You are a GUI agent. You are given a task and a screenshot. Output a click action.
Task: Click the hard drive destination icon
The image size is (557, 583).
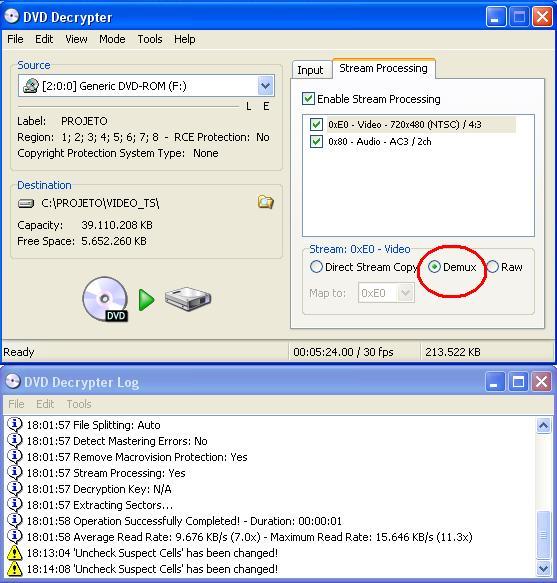point(188,299)
